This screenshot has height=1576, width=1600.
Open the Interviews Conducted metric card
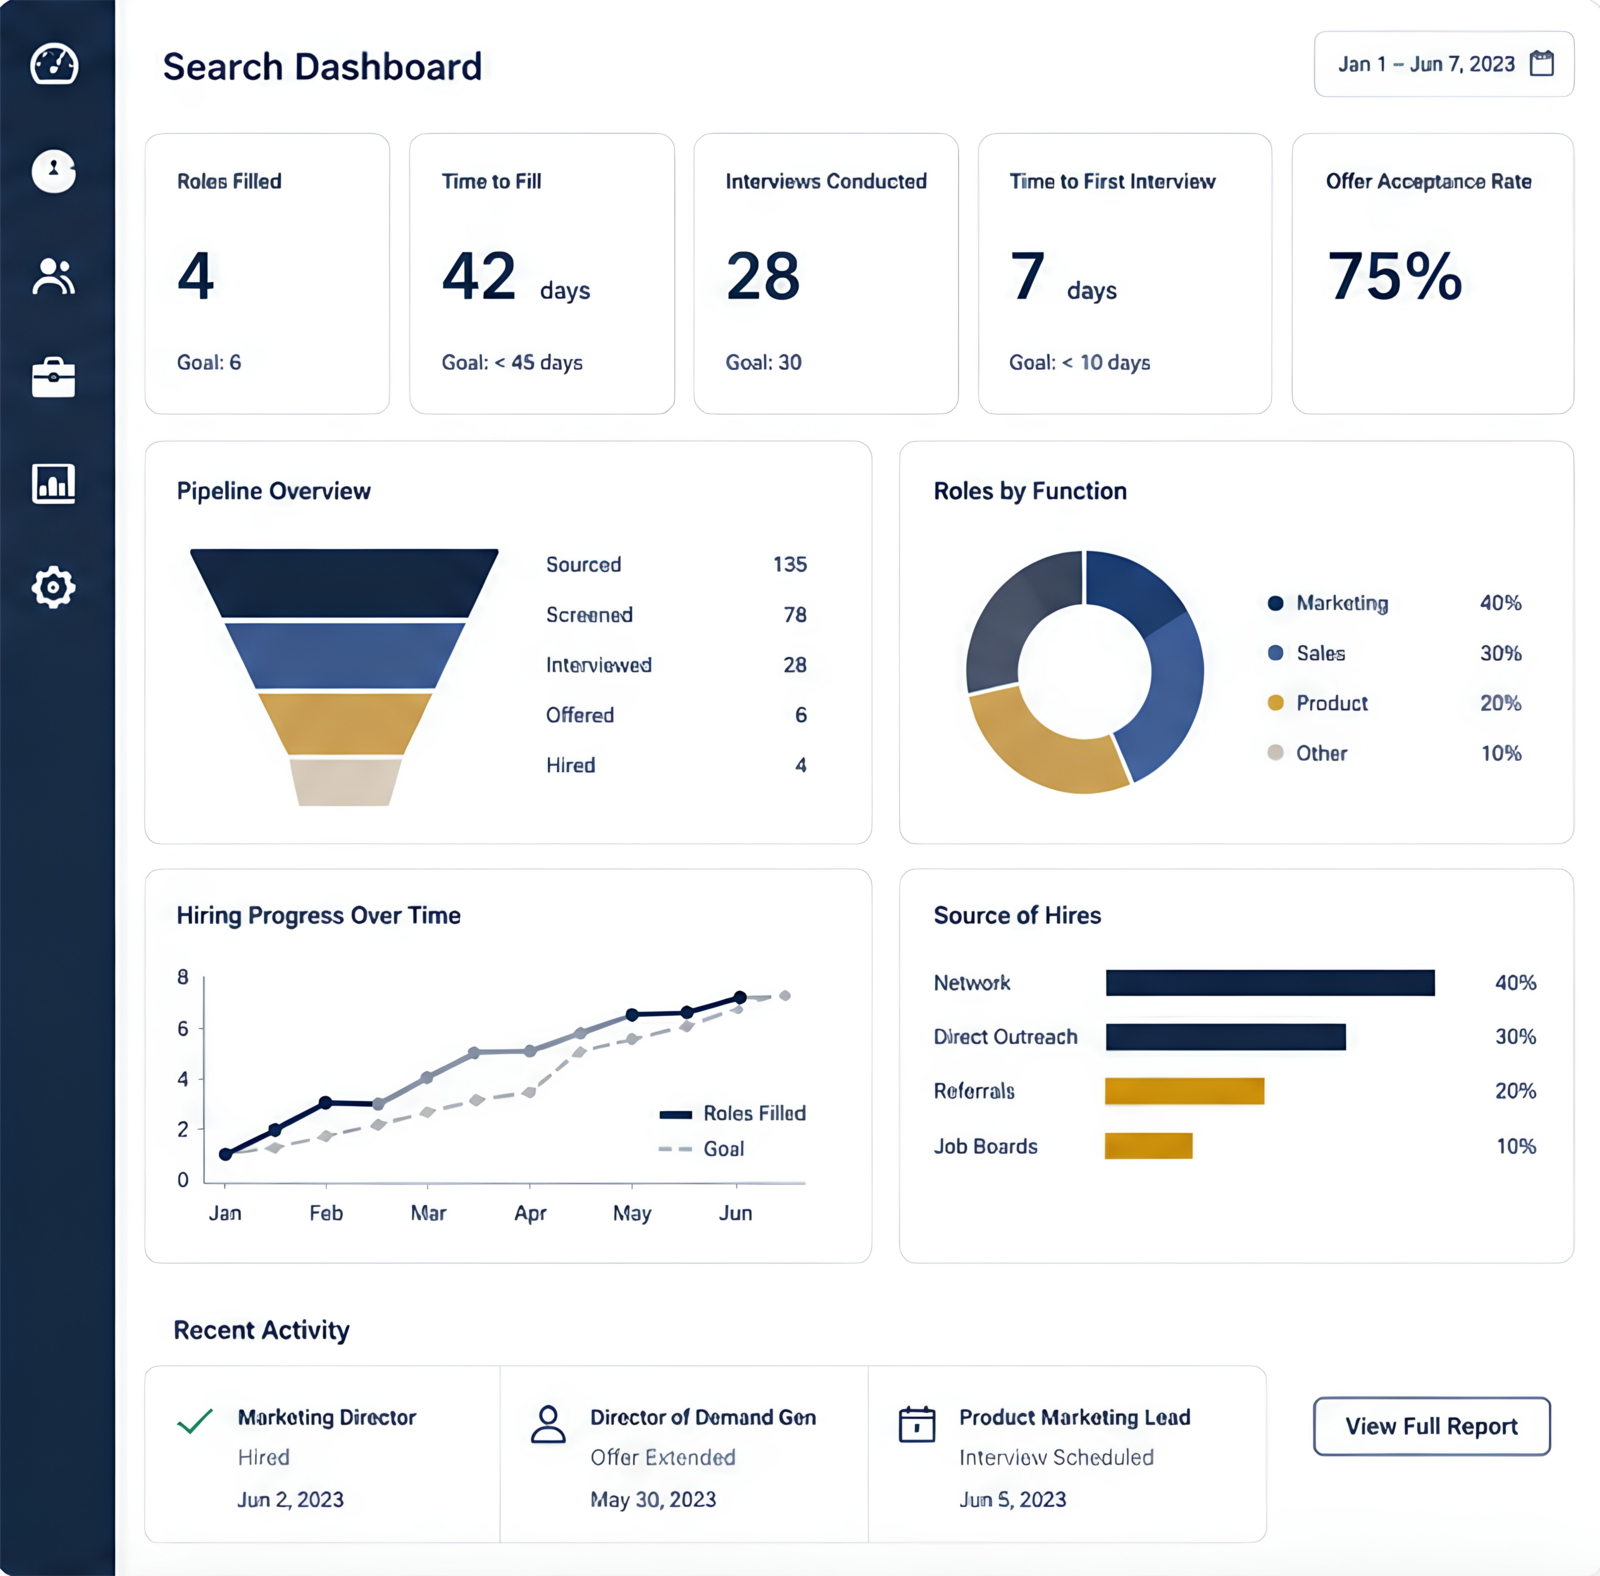point(826,273)
